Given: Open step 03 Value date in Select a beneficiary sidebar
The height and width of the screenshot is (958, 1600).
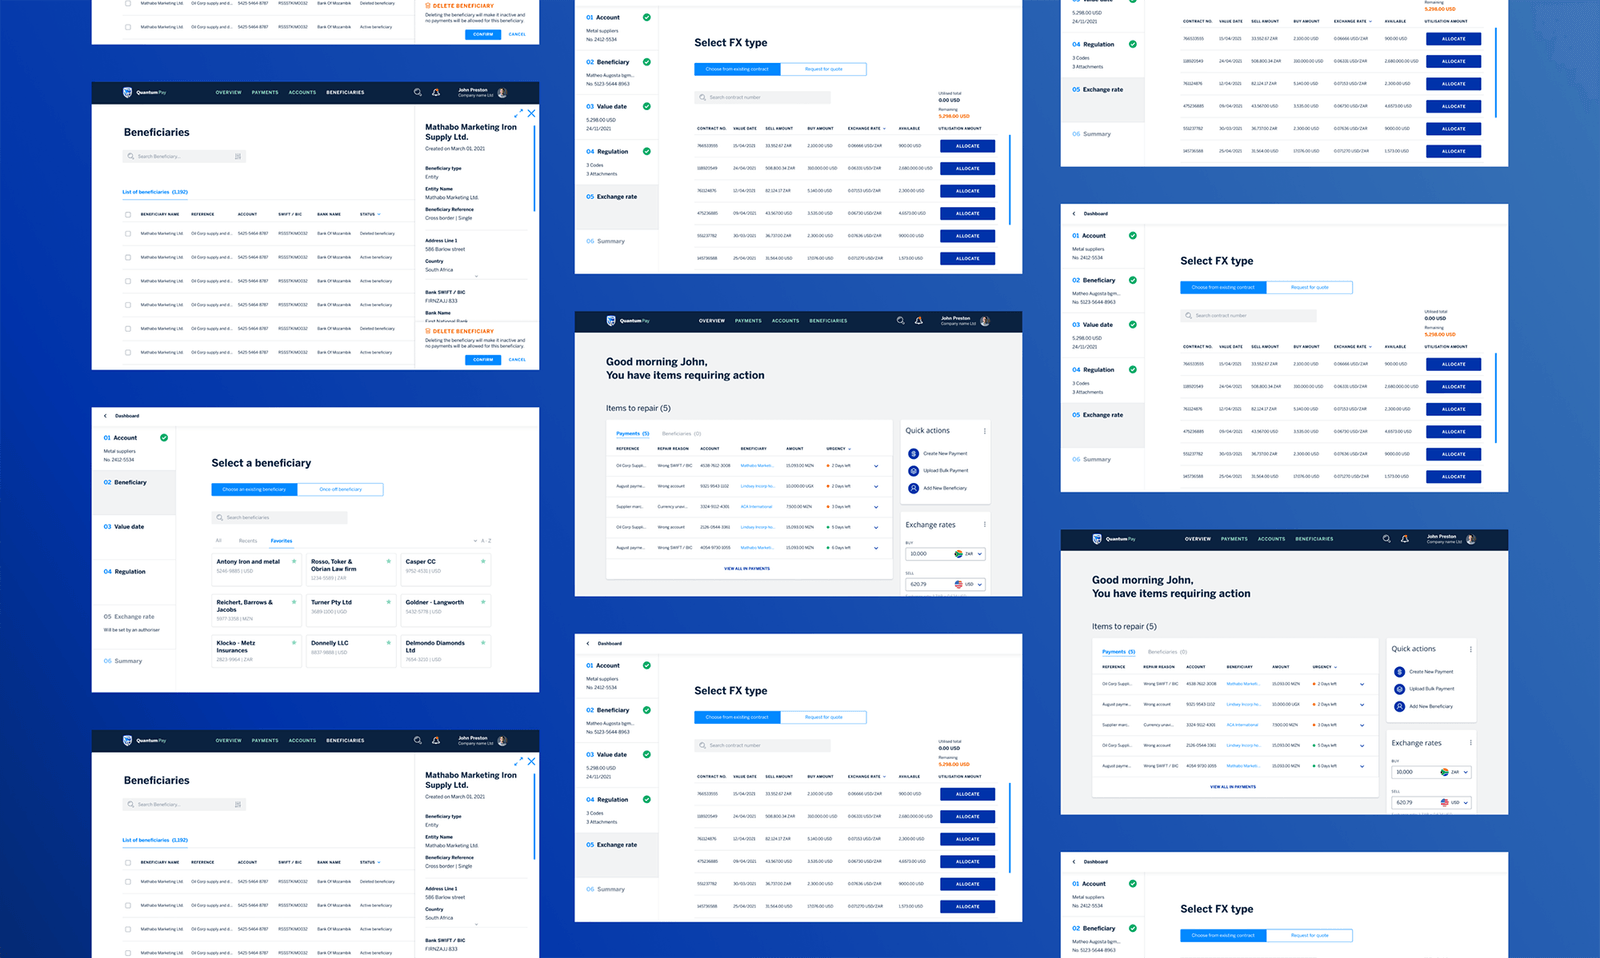Looking at the screenshot, I should [124, 526].
